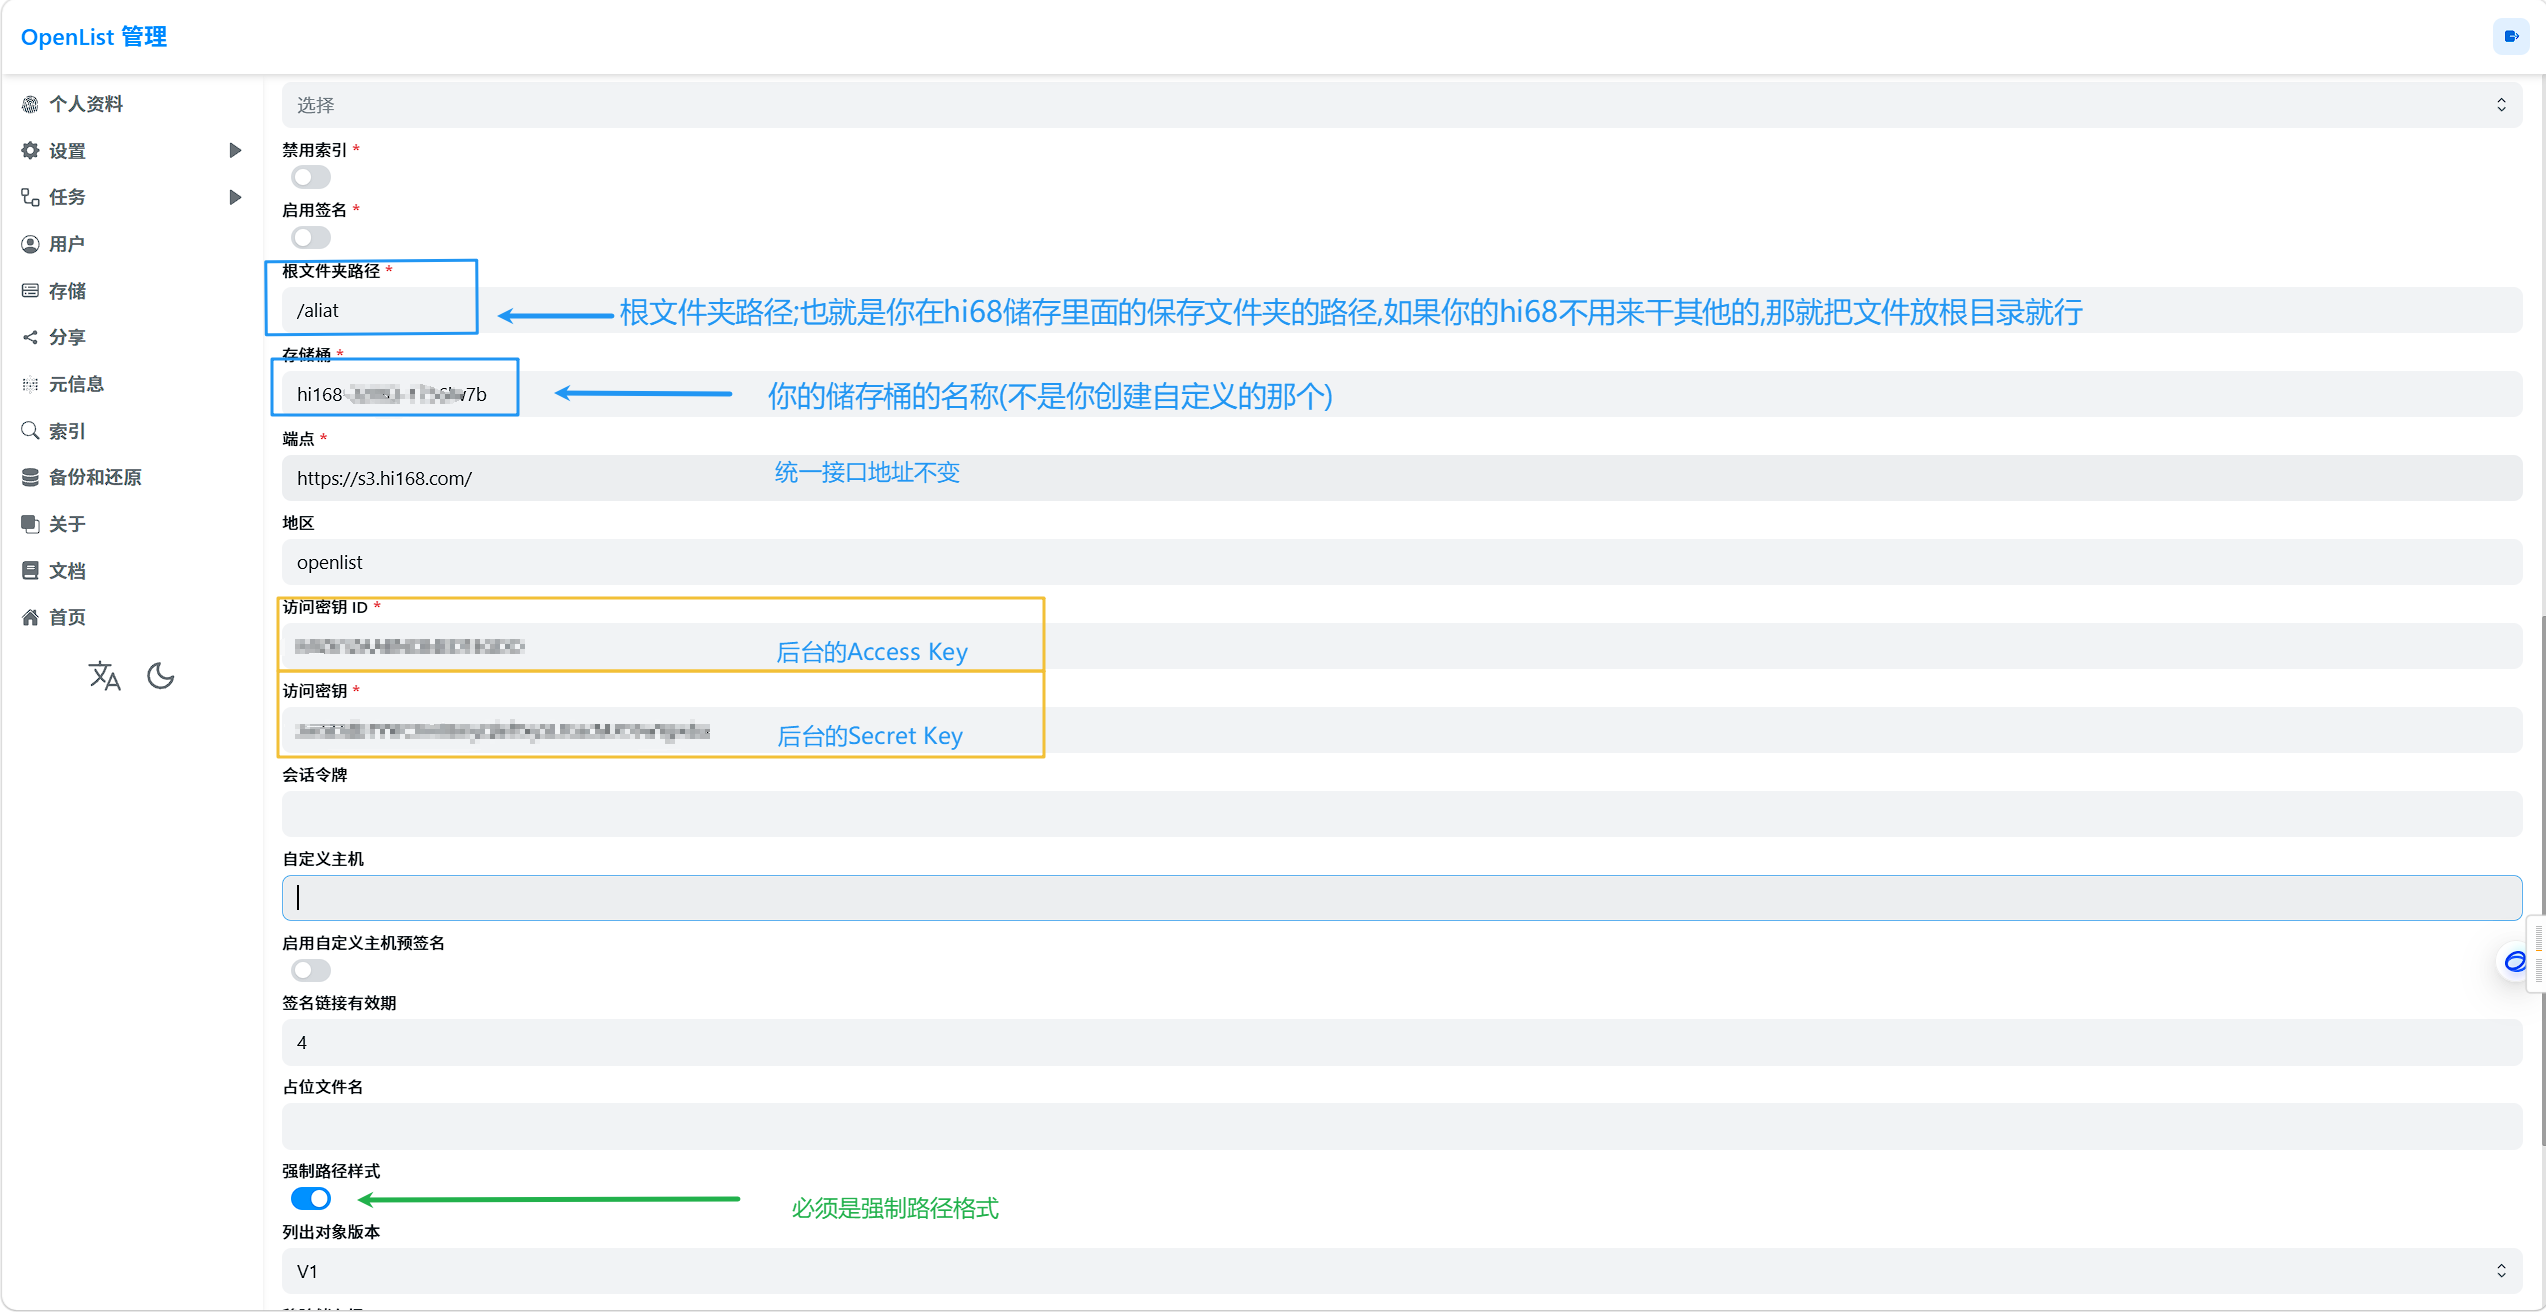Click the magnifier icon beside 索引
Viewport: 2546px width, 1312px height.
coord(31,431)
